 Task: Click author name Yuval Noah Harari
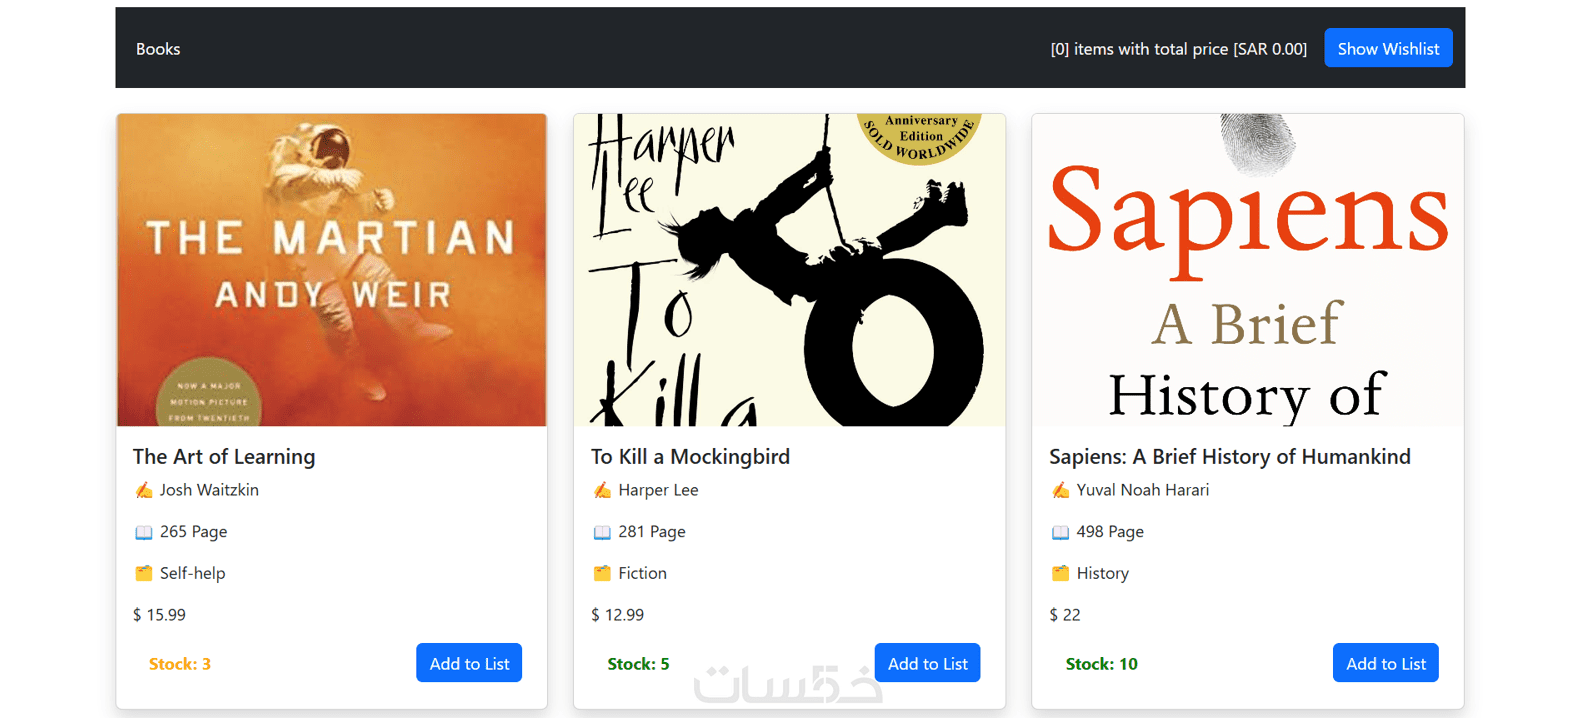click(1143, 490)
